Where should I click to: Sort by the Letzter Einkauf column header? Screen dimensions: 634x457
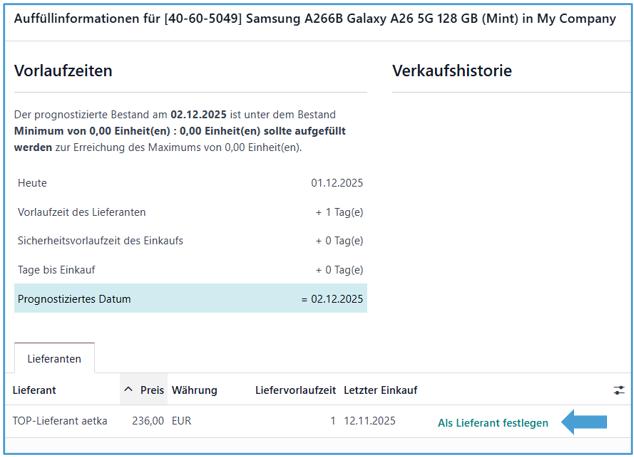pyautogui.click(x=380, y=390)
